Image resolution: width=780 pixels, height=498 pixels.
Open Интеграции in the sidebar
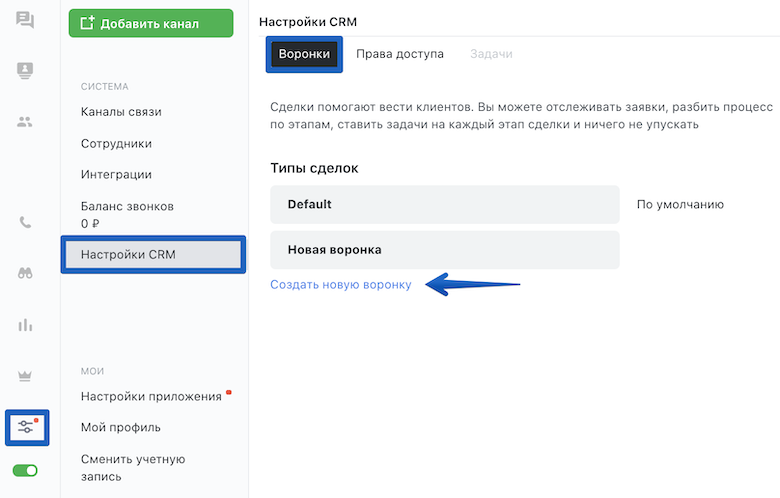coord(116,175)
